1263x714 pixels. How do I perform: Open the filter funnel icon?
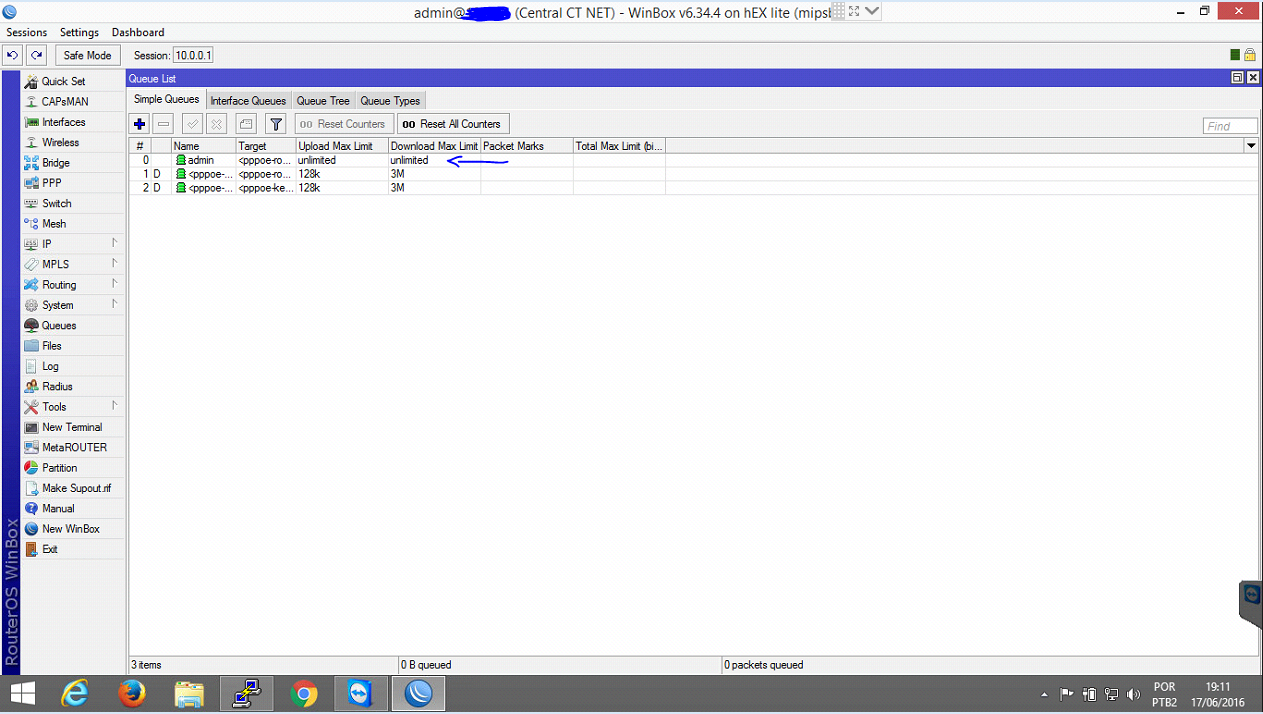[x=276, y=124]
